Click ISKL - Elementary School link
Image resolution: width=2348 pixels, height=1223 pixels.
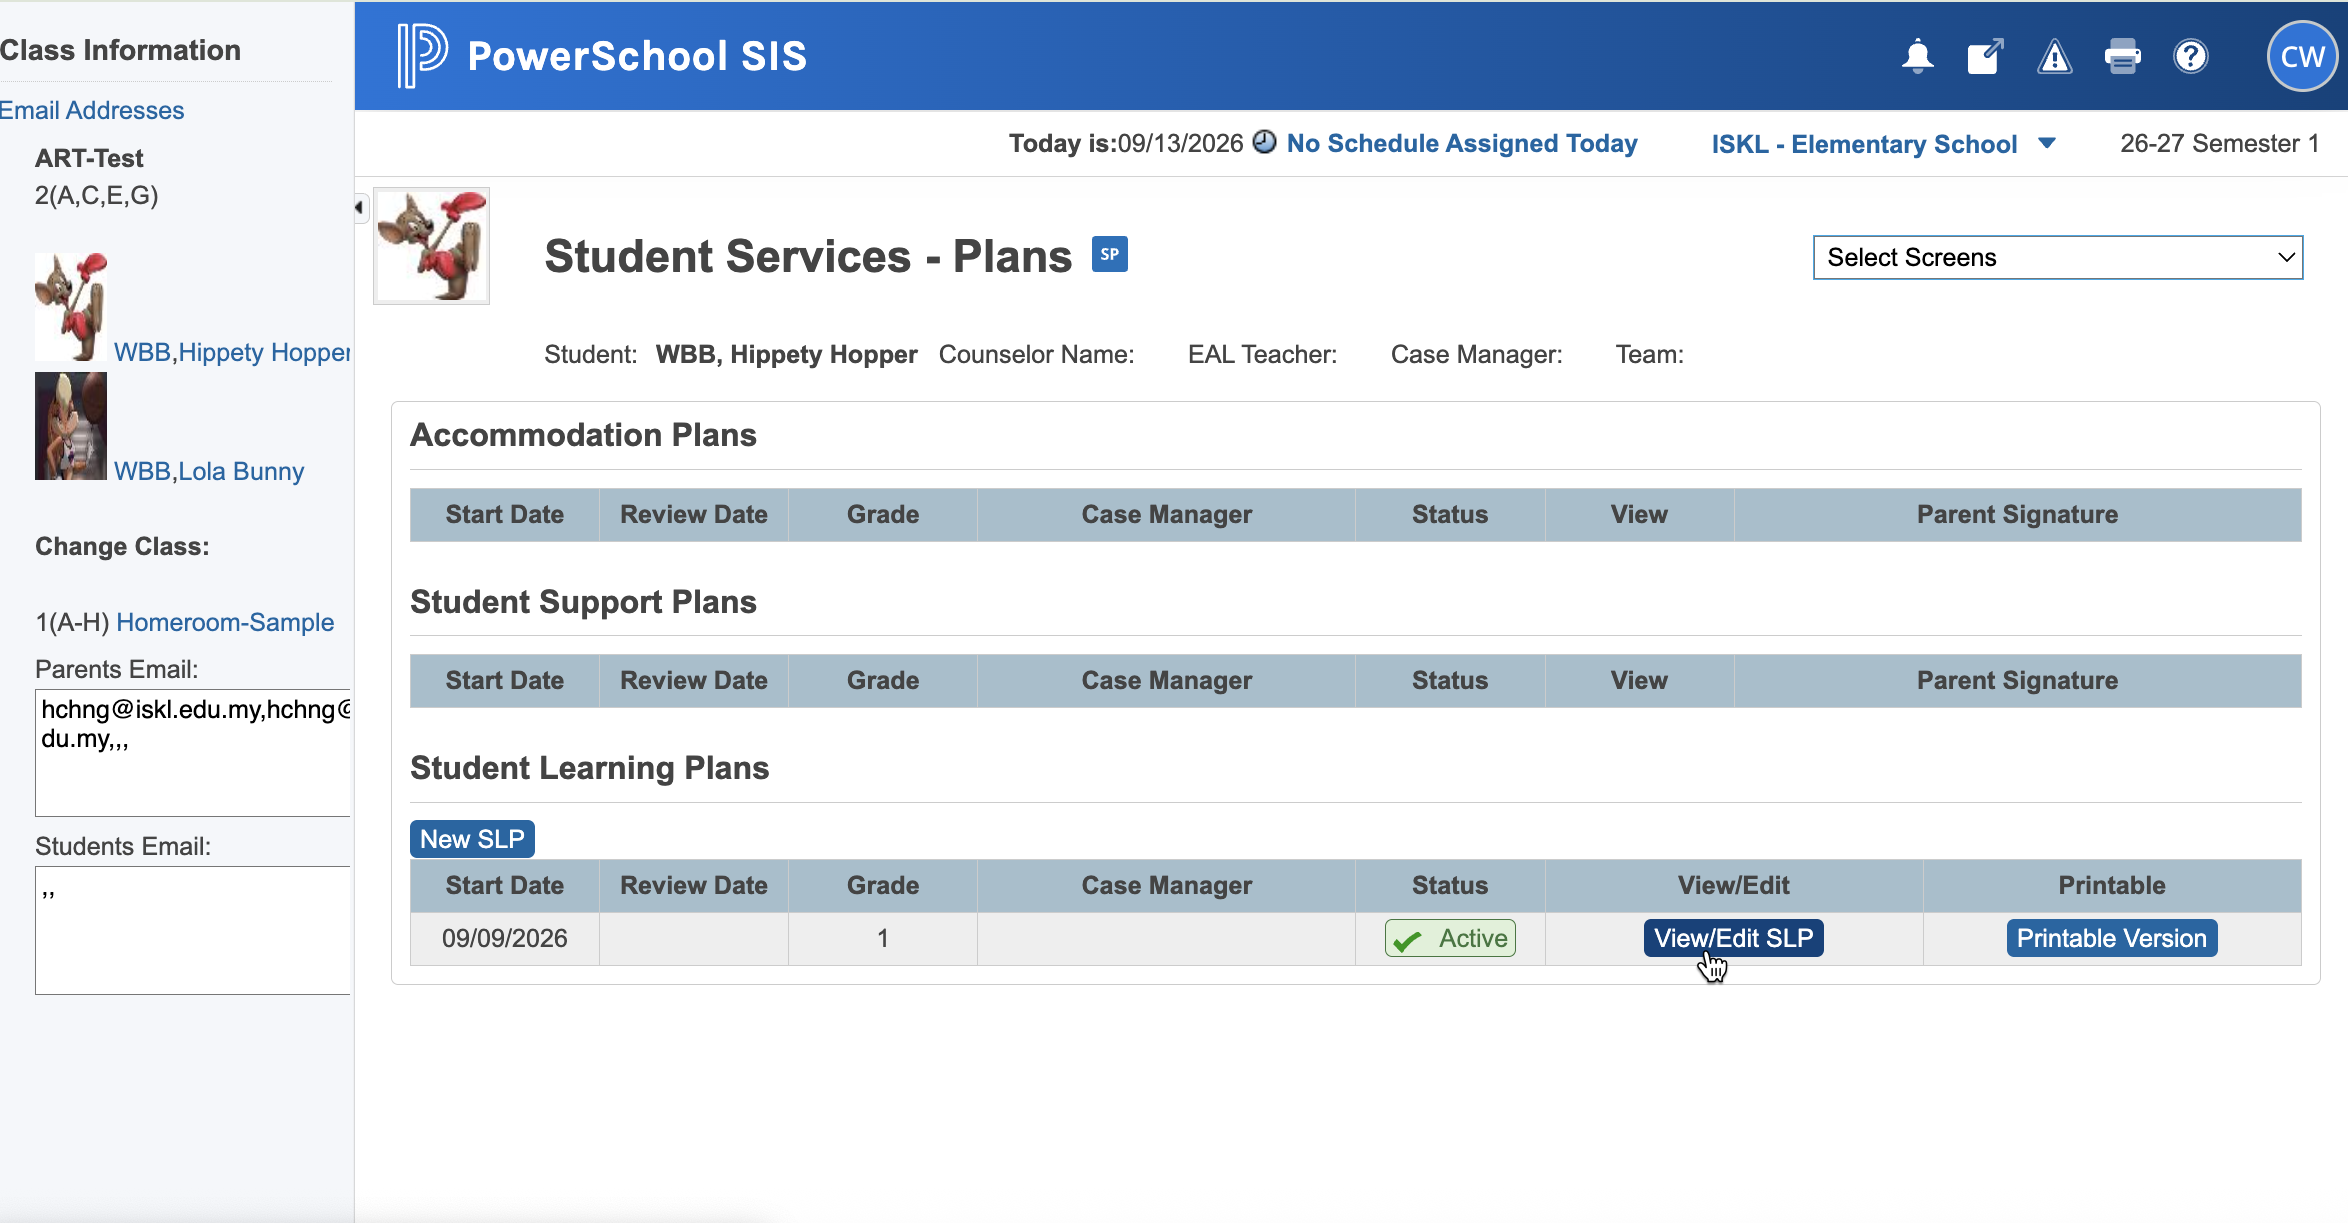(1864, 144)
